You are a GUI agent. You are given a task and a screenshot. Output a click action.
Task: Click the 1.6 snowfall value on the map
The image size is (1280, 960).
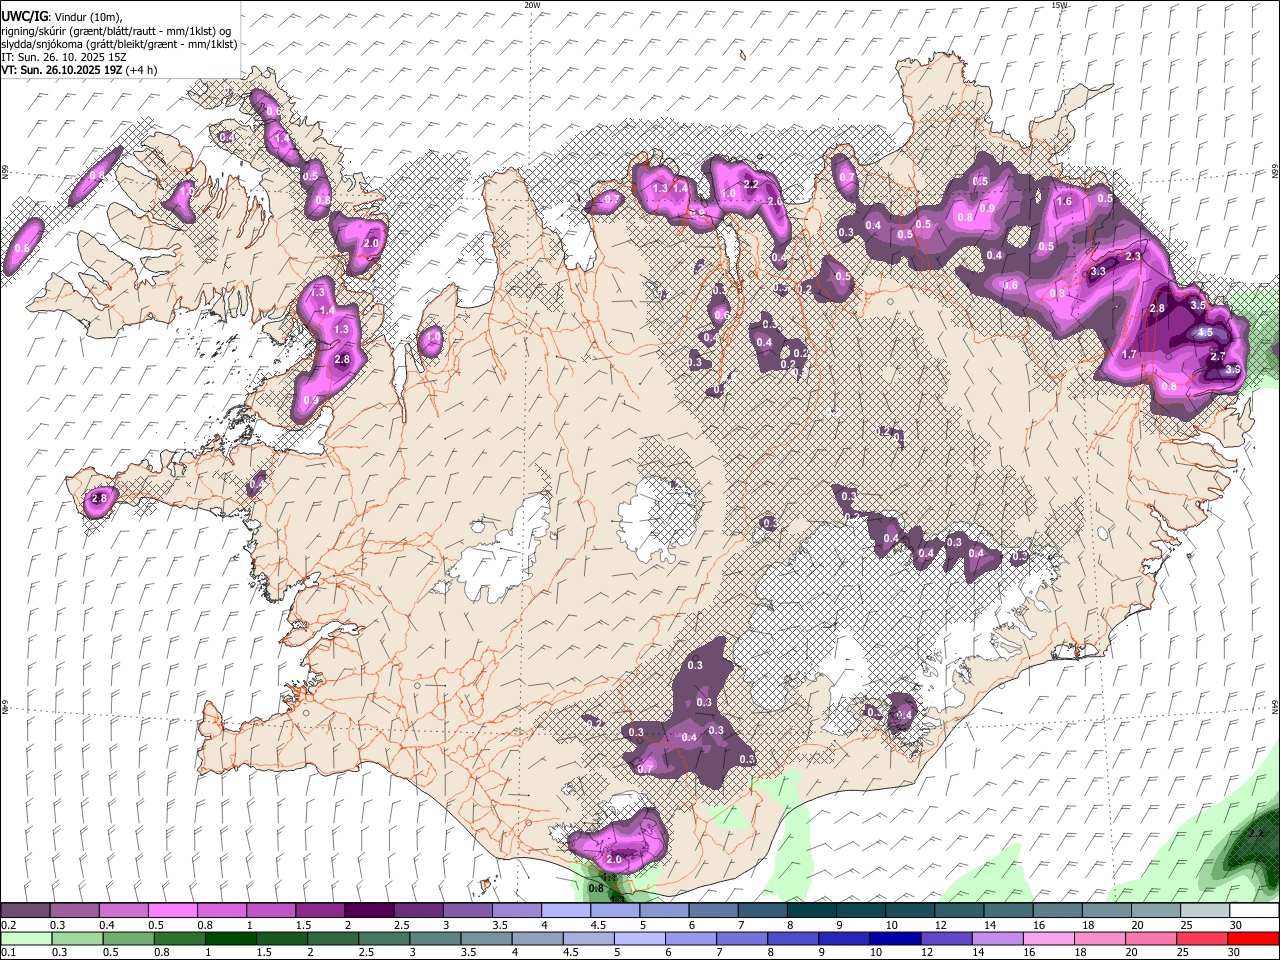pyautogui.click(x=1064, y=201)
